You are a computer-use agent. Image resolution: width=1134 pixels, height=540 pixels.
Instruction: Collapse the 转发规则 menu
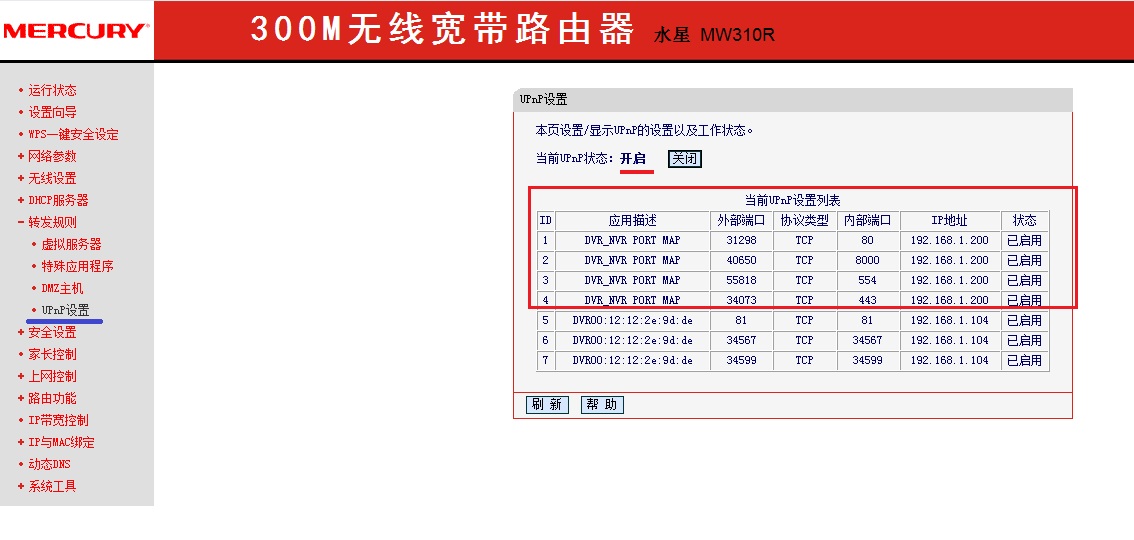point(52,222)
